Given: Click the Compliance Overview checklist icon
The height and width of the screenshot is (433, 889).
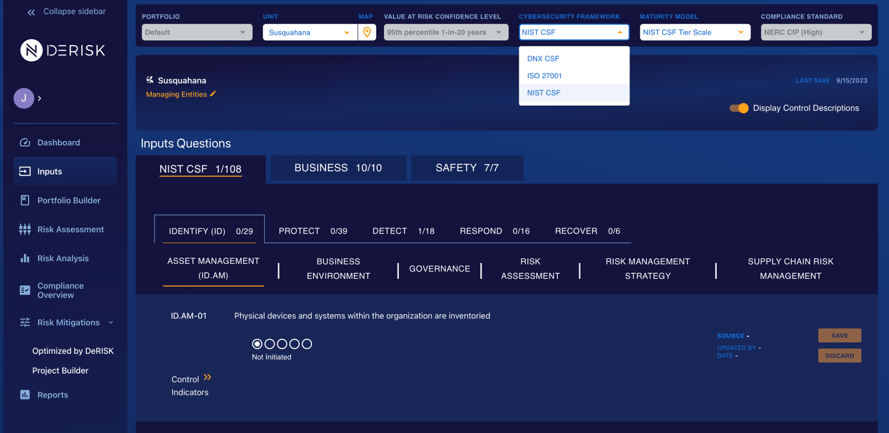Looking at the screenshot, I should pyautogui.click(x=24, y=290).
